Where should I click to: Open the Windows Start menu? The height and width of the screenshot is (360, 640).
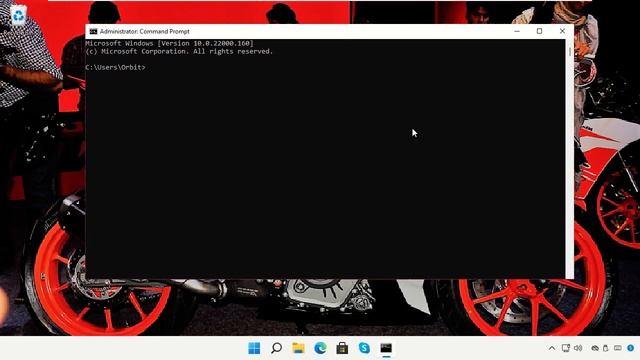tap(254, 348)
